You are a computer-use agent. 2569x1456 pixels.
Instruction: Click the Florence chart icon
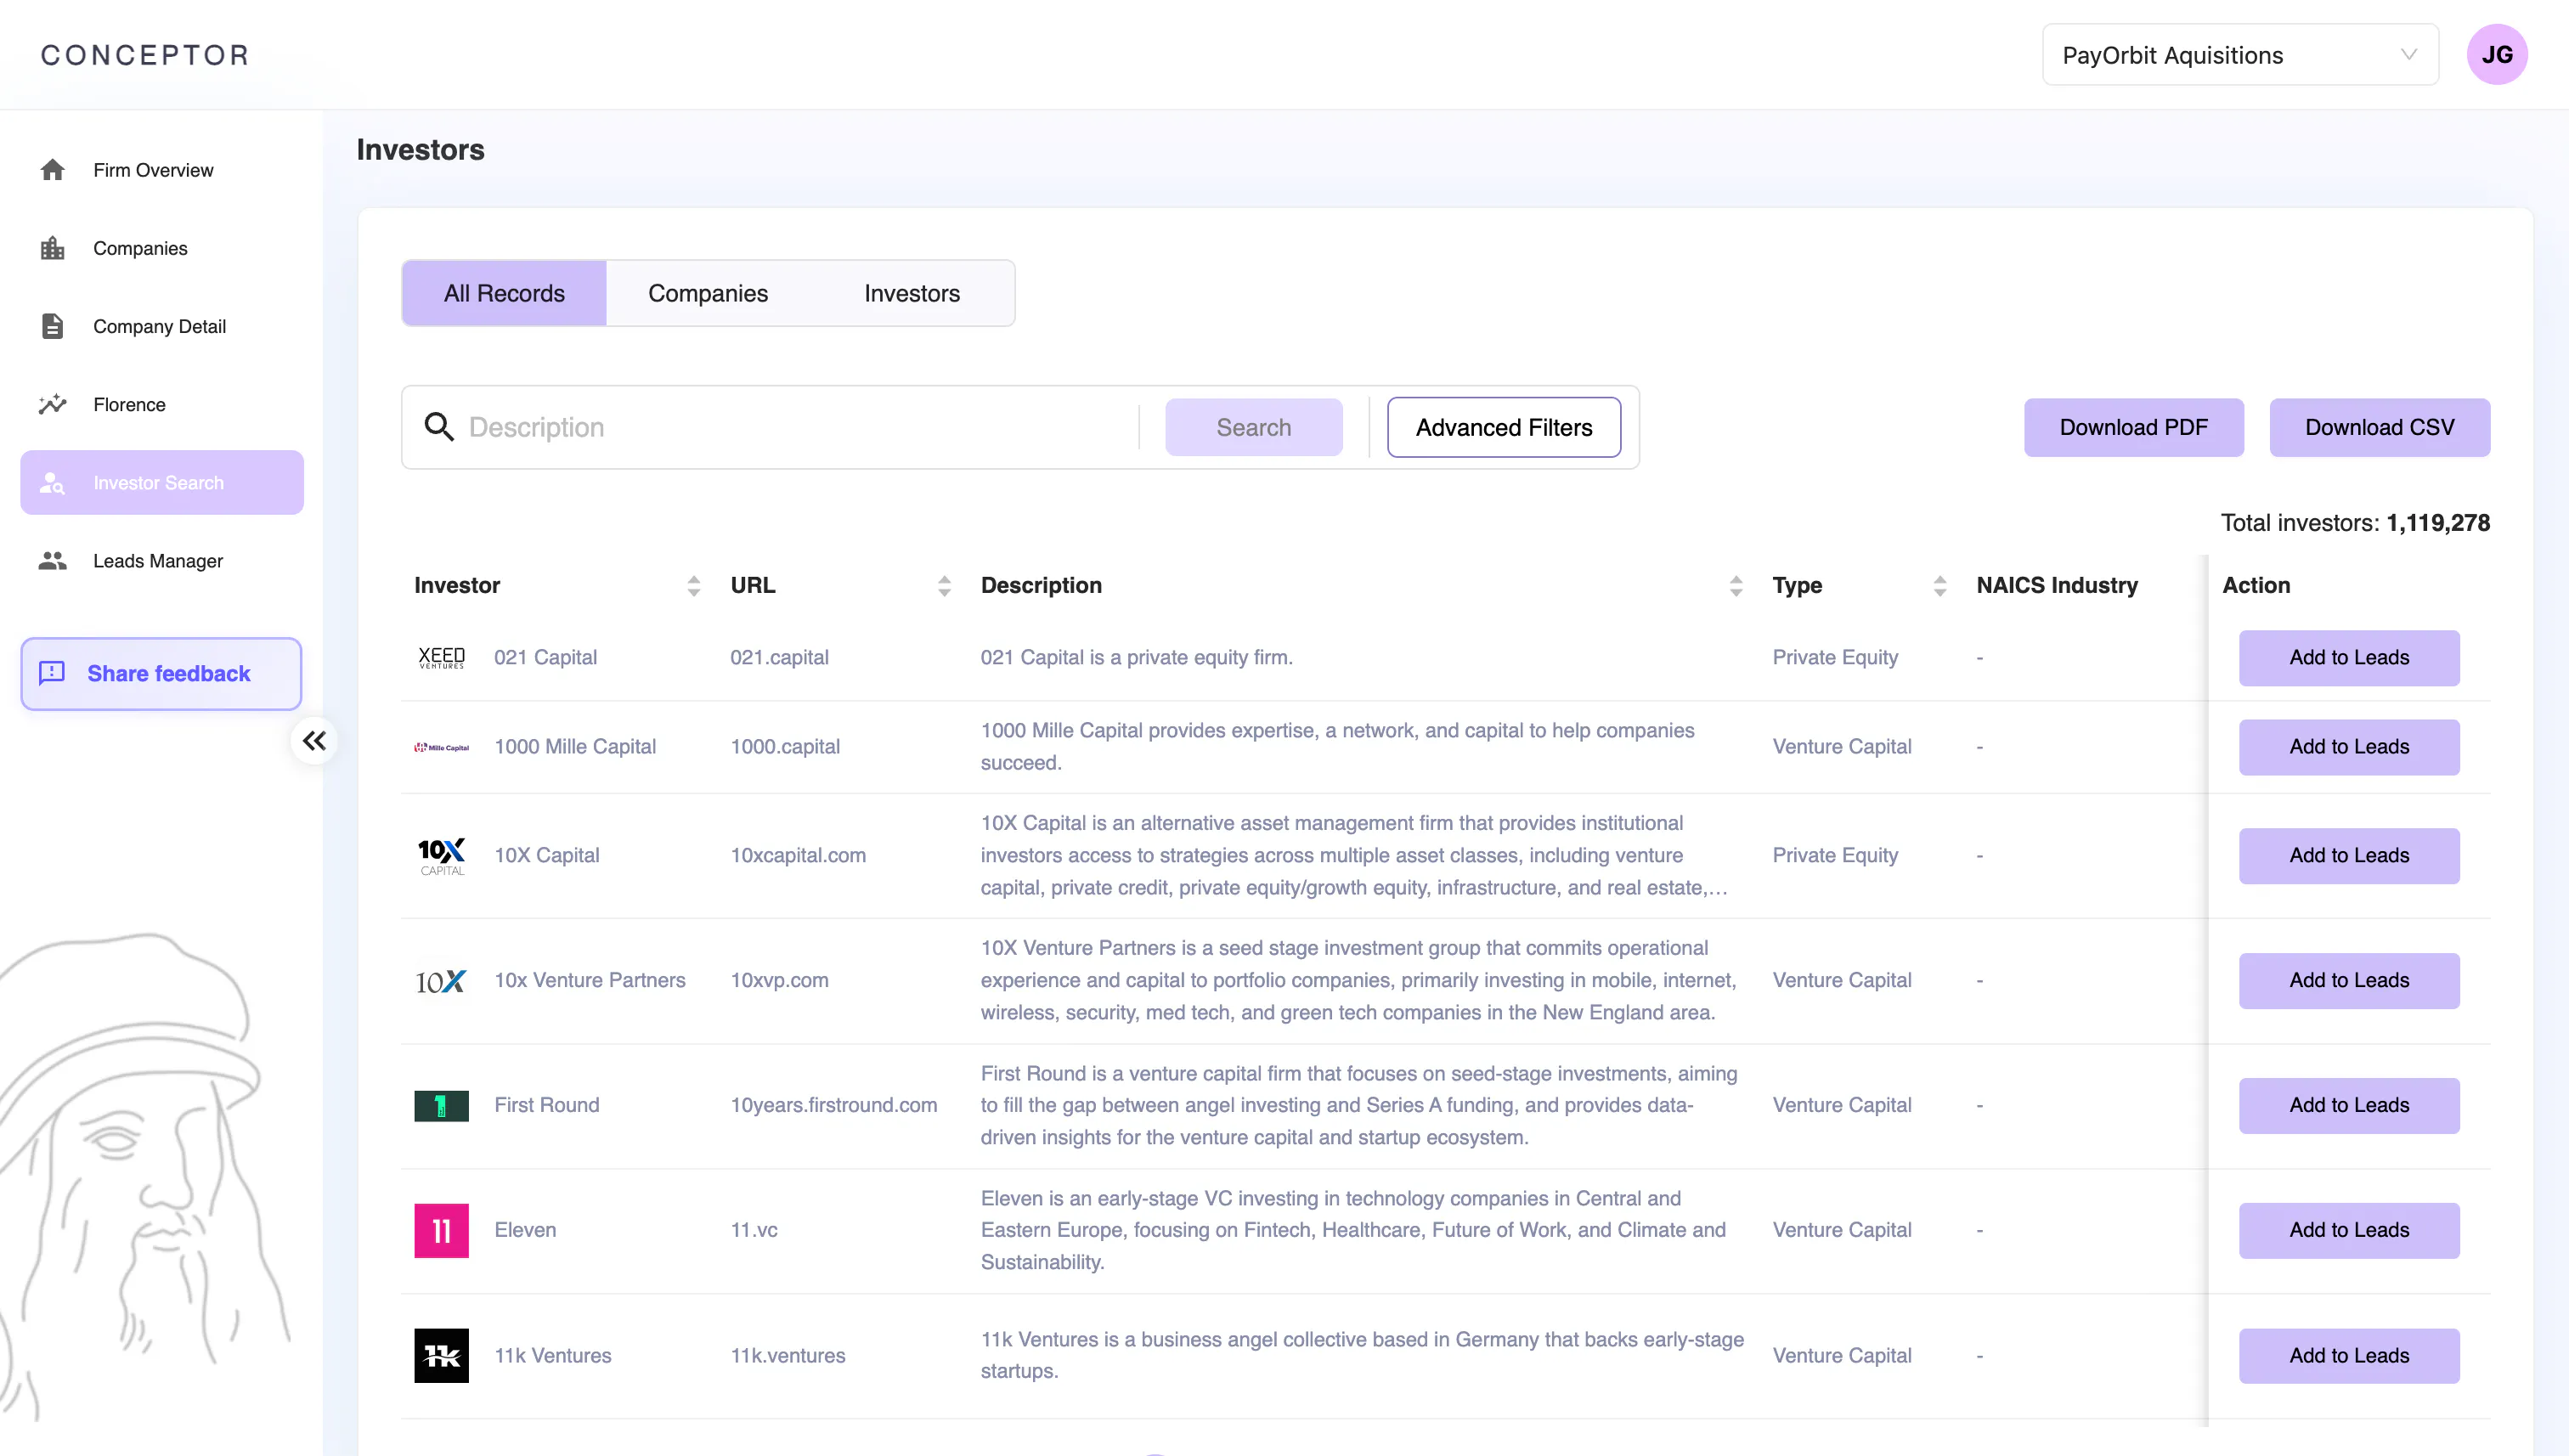[x=52, y=404]
